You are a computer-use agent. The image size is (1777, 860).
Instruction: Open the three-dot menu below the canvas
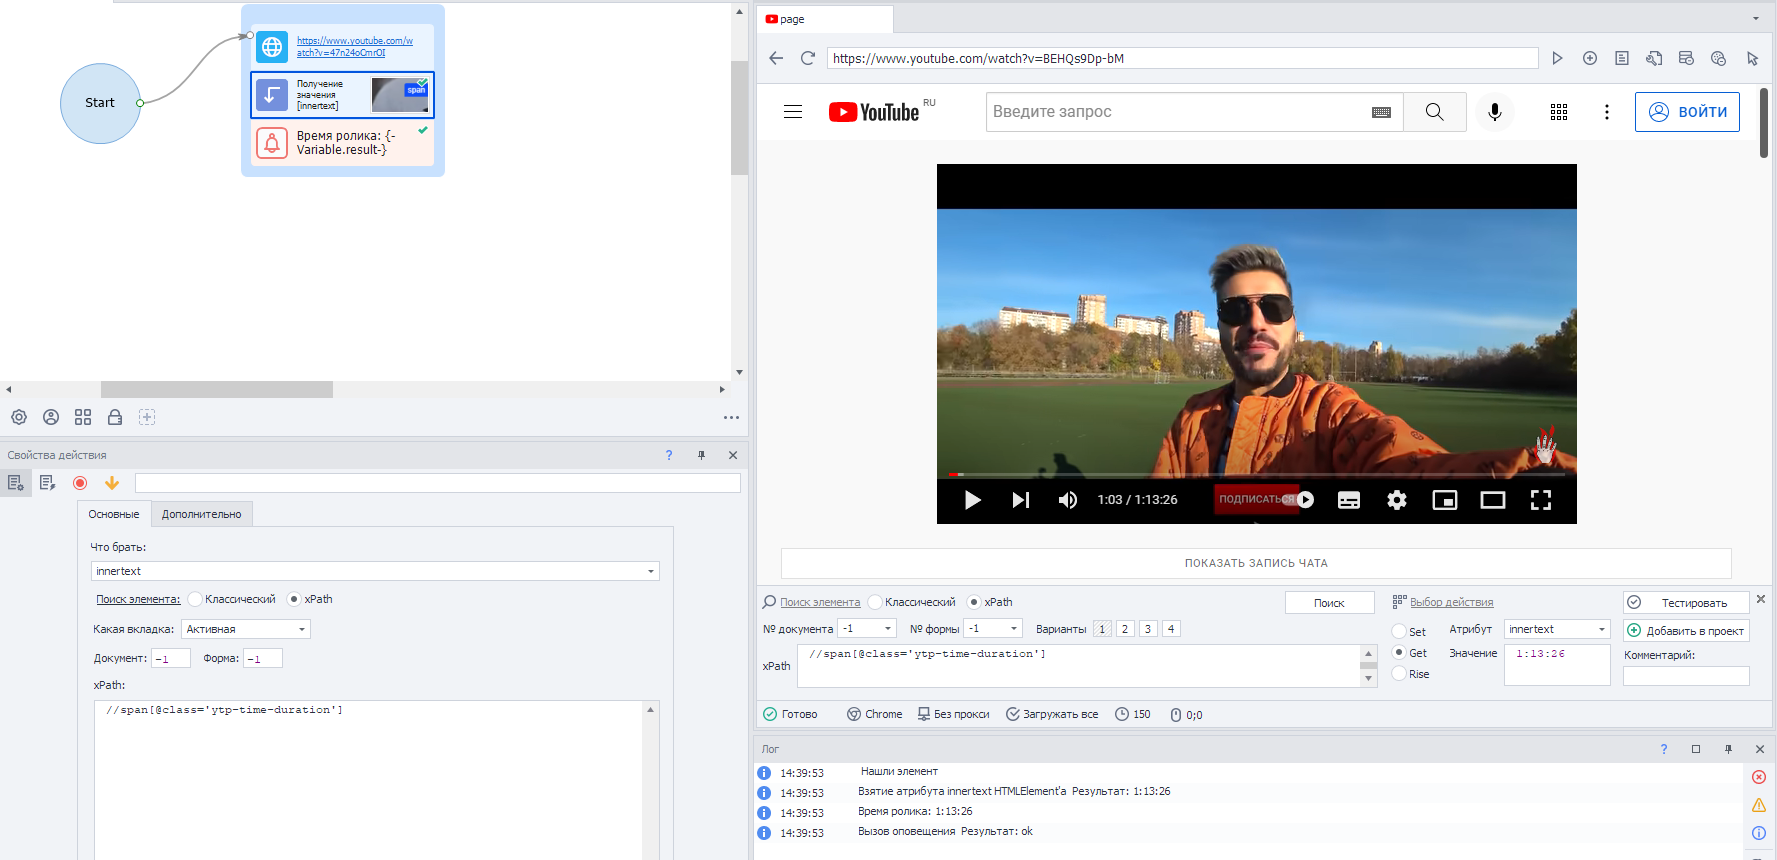[731, 417]
